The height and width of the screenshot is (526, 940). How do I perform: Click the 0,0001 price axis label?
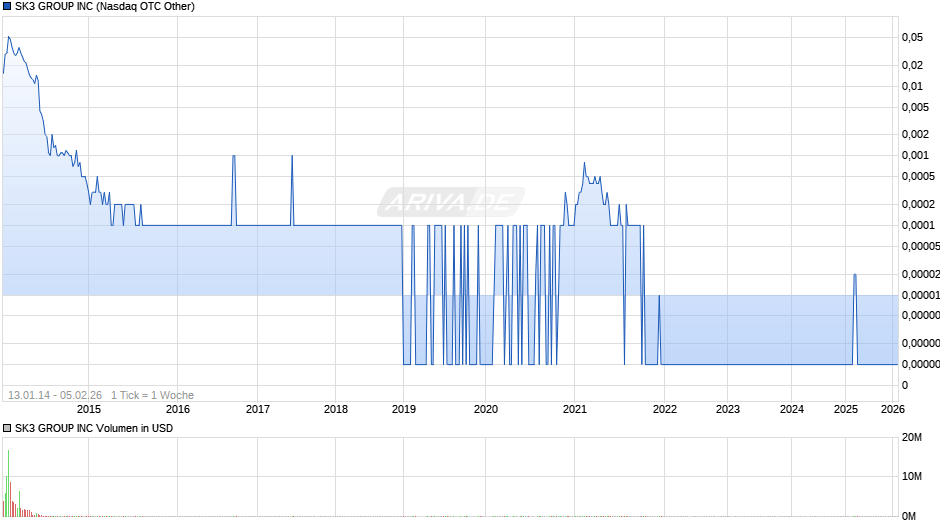click(918, 226)
